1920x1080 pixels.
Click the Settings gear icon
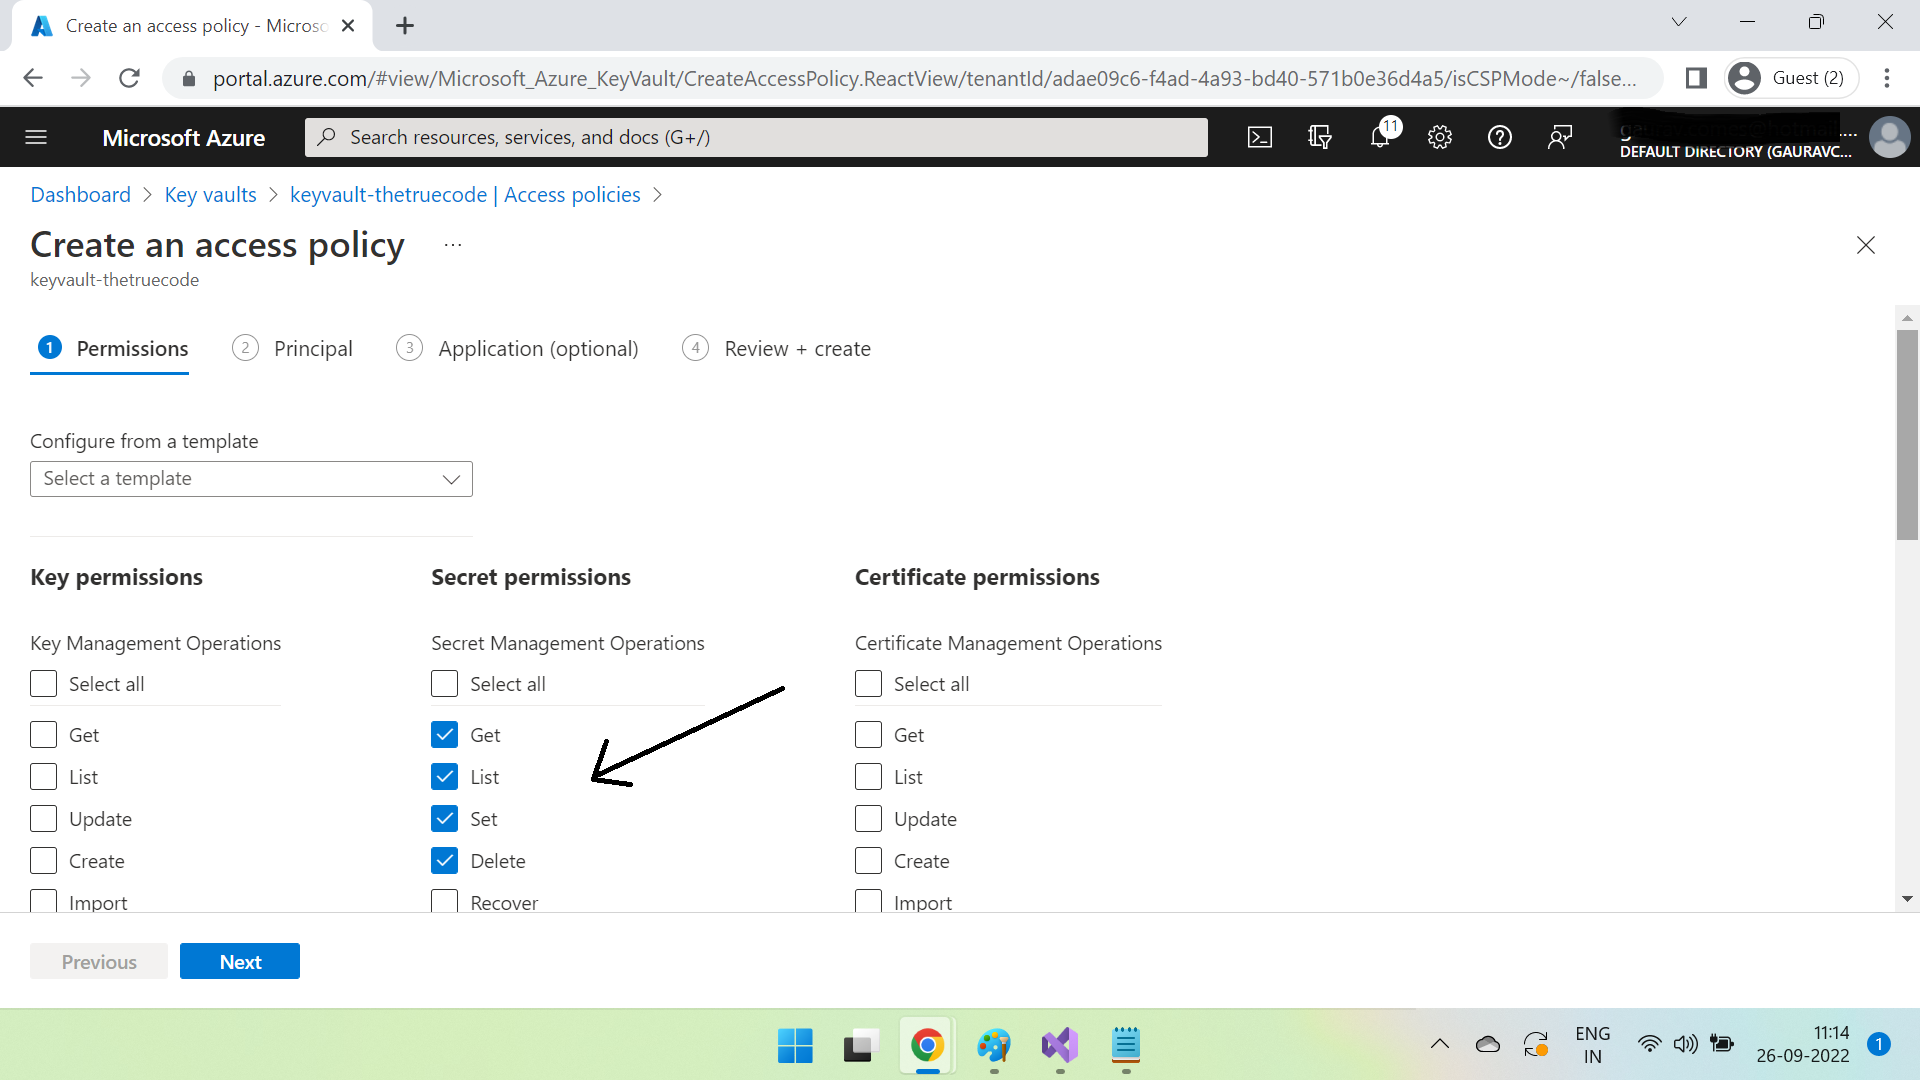point(1440,137)
